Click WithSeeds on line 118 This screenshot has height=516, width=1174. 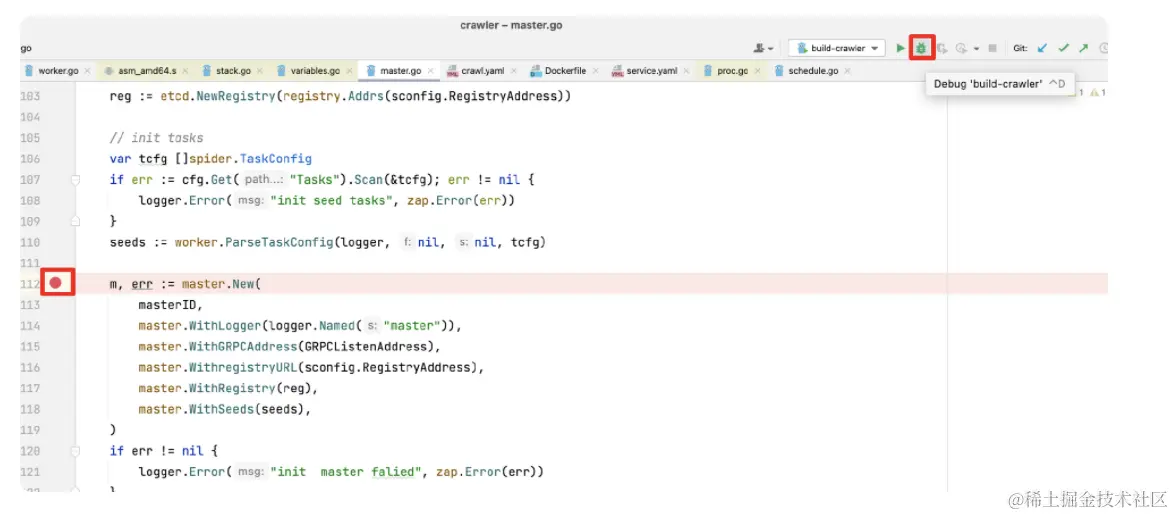coord(222,410)
